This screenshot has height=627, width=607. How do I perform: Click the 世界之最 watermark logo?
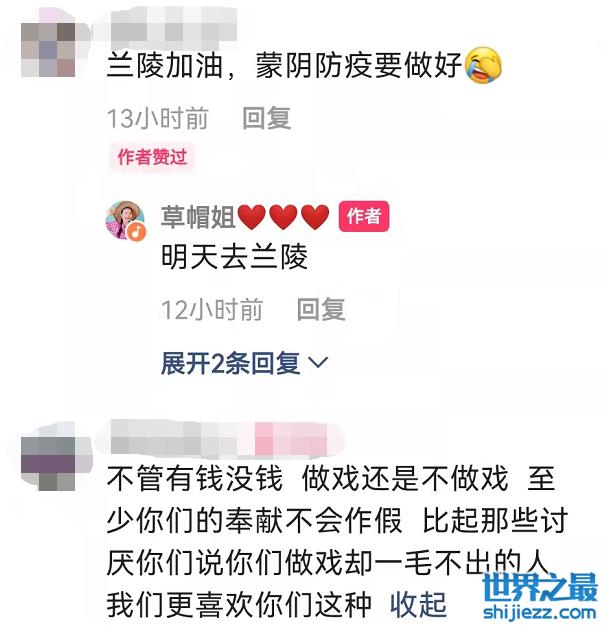pos(540,596)
